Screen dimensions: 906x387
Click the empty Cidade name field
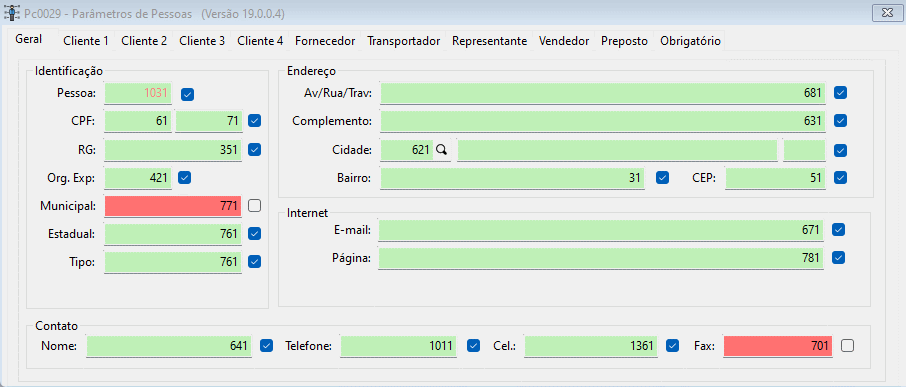(617, 150)
